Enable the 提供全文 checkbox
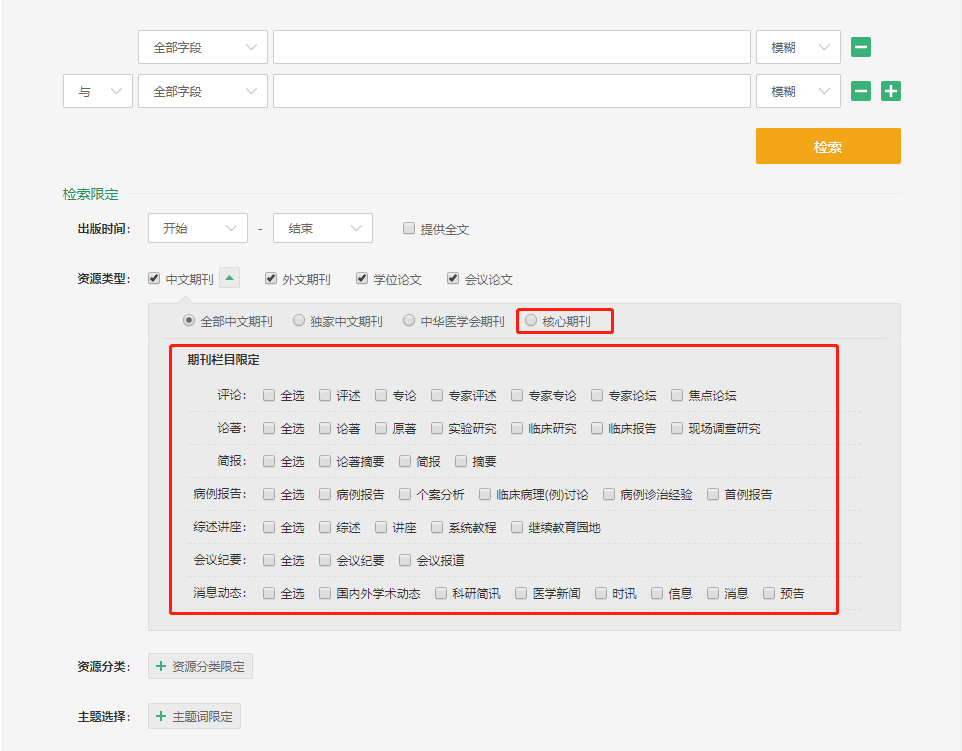 pos(409,228)
